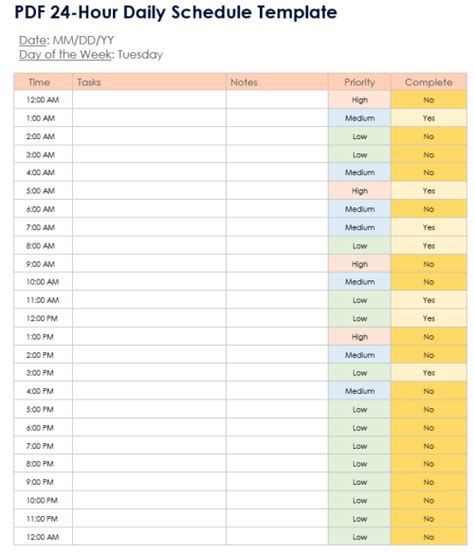
Task: Click the Date MM/DD/YY field
Action: coord(66,40)
